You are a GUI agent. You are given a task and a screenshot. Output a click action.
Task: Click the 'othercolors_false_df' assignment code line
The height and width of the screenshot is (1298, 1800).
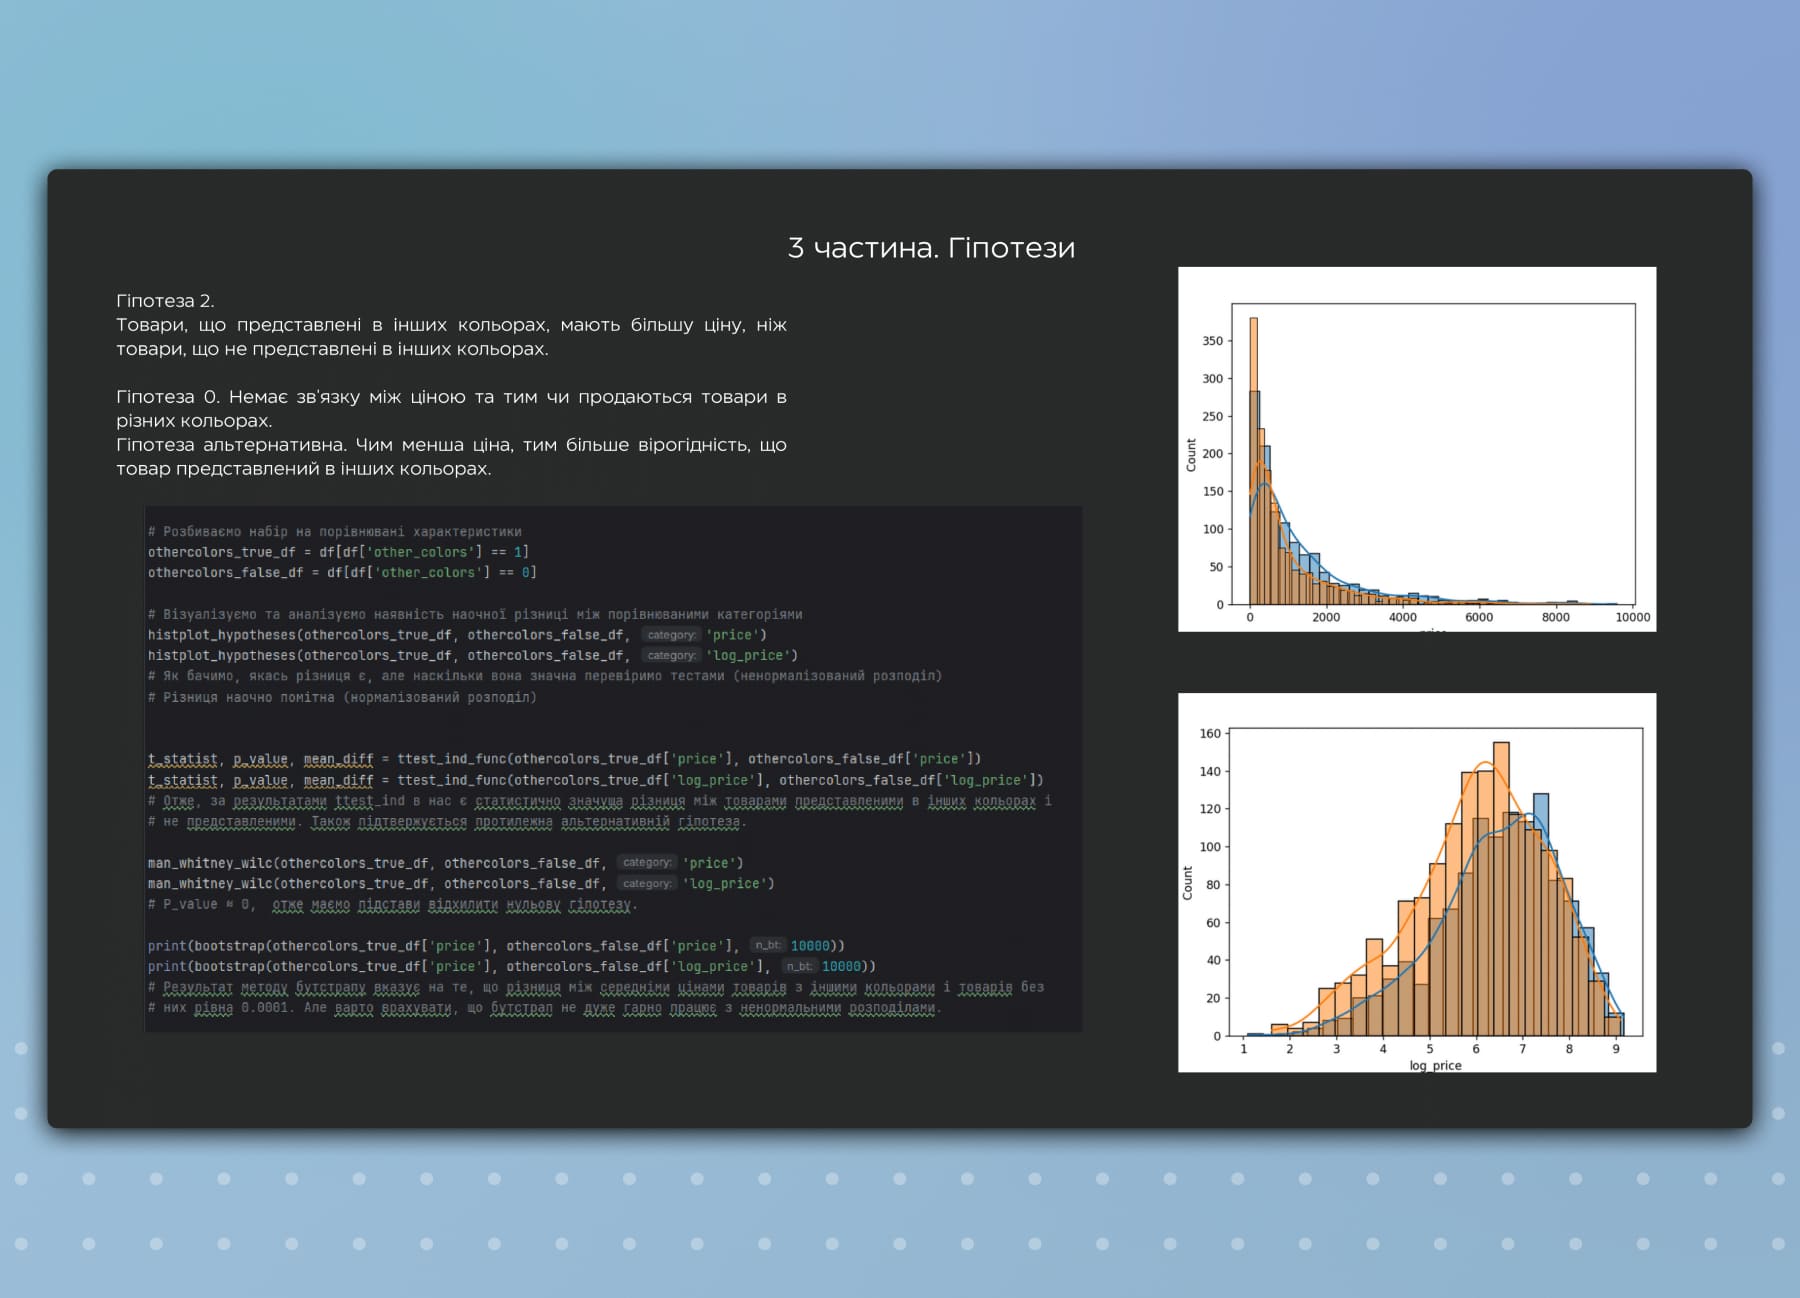[342, 573]
